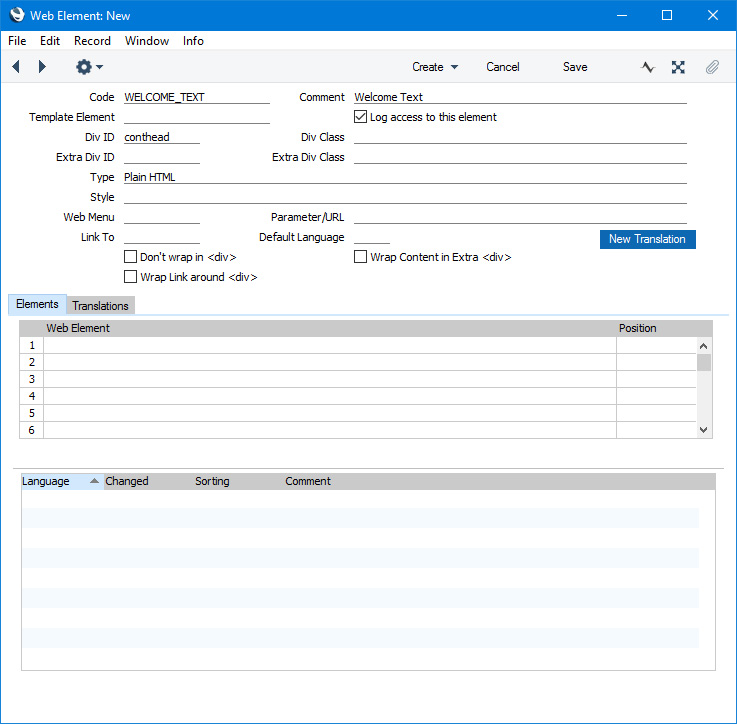Minimize the Web Element window
This screenshot has height=724, width=737.
(622, 15)
